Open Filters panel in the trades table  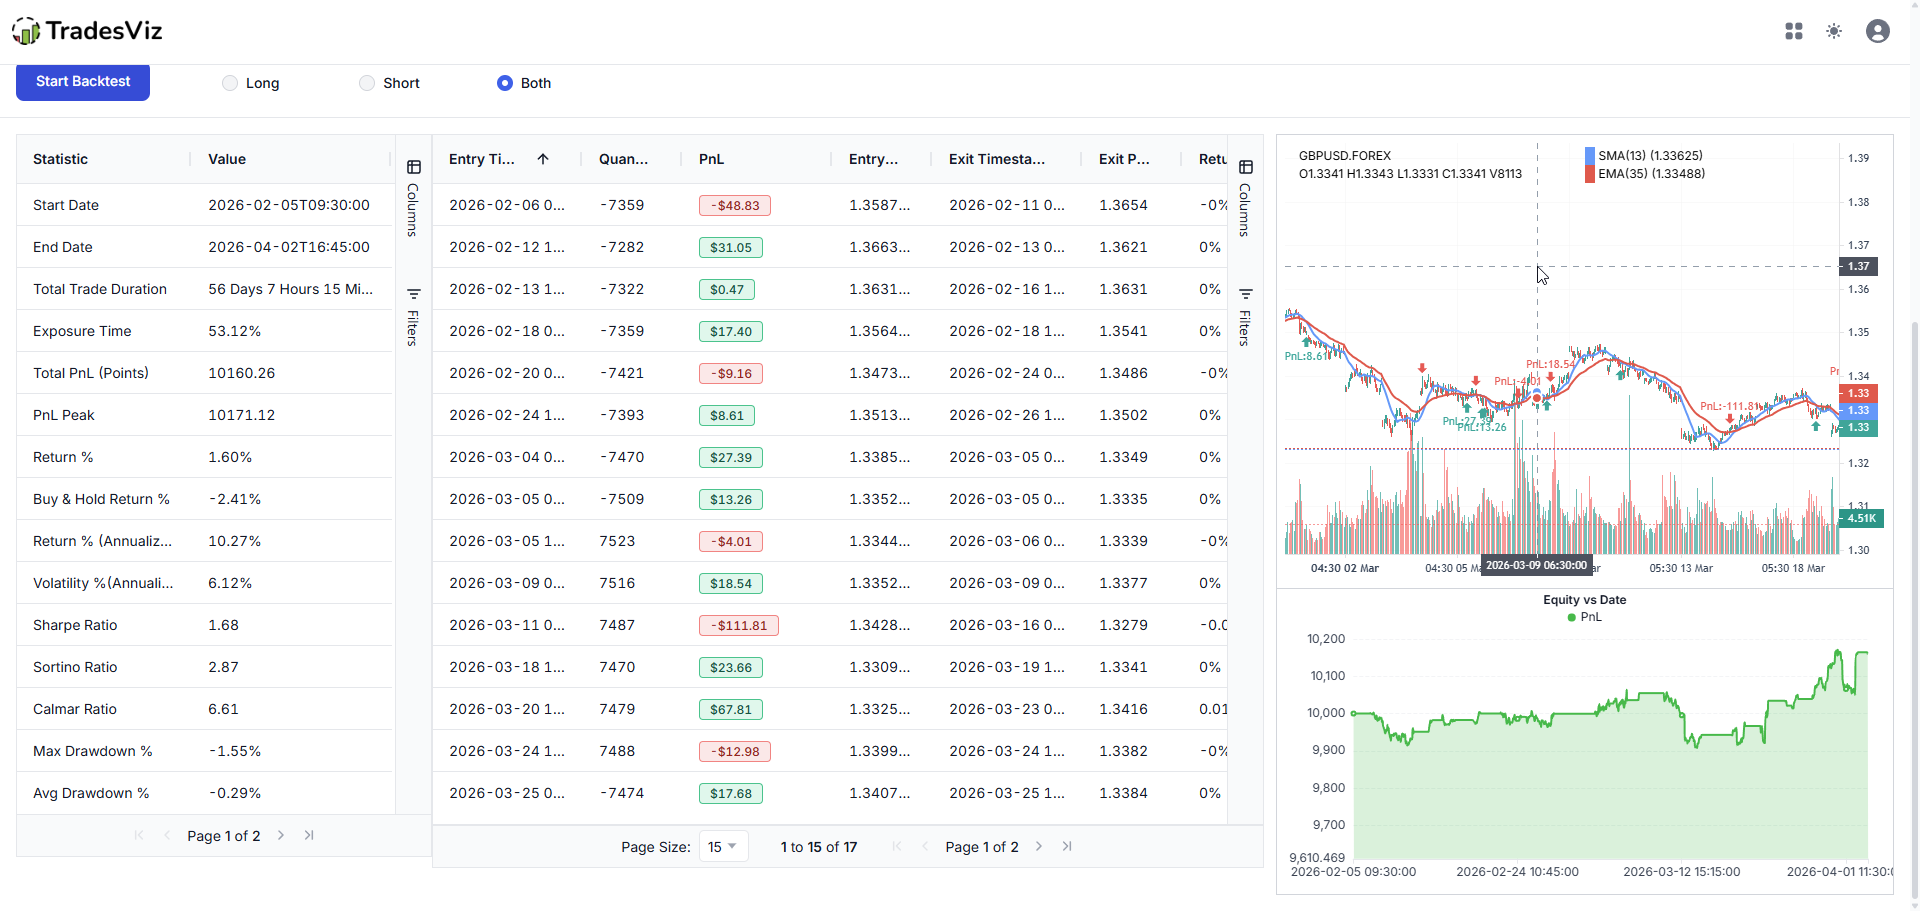pyautogui.click(x=1245, y=316)
